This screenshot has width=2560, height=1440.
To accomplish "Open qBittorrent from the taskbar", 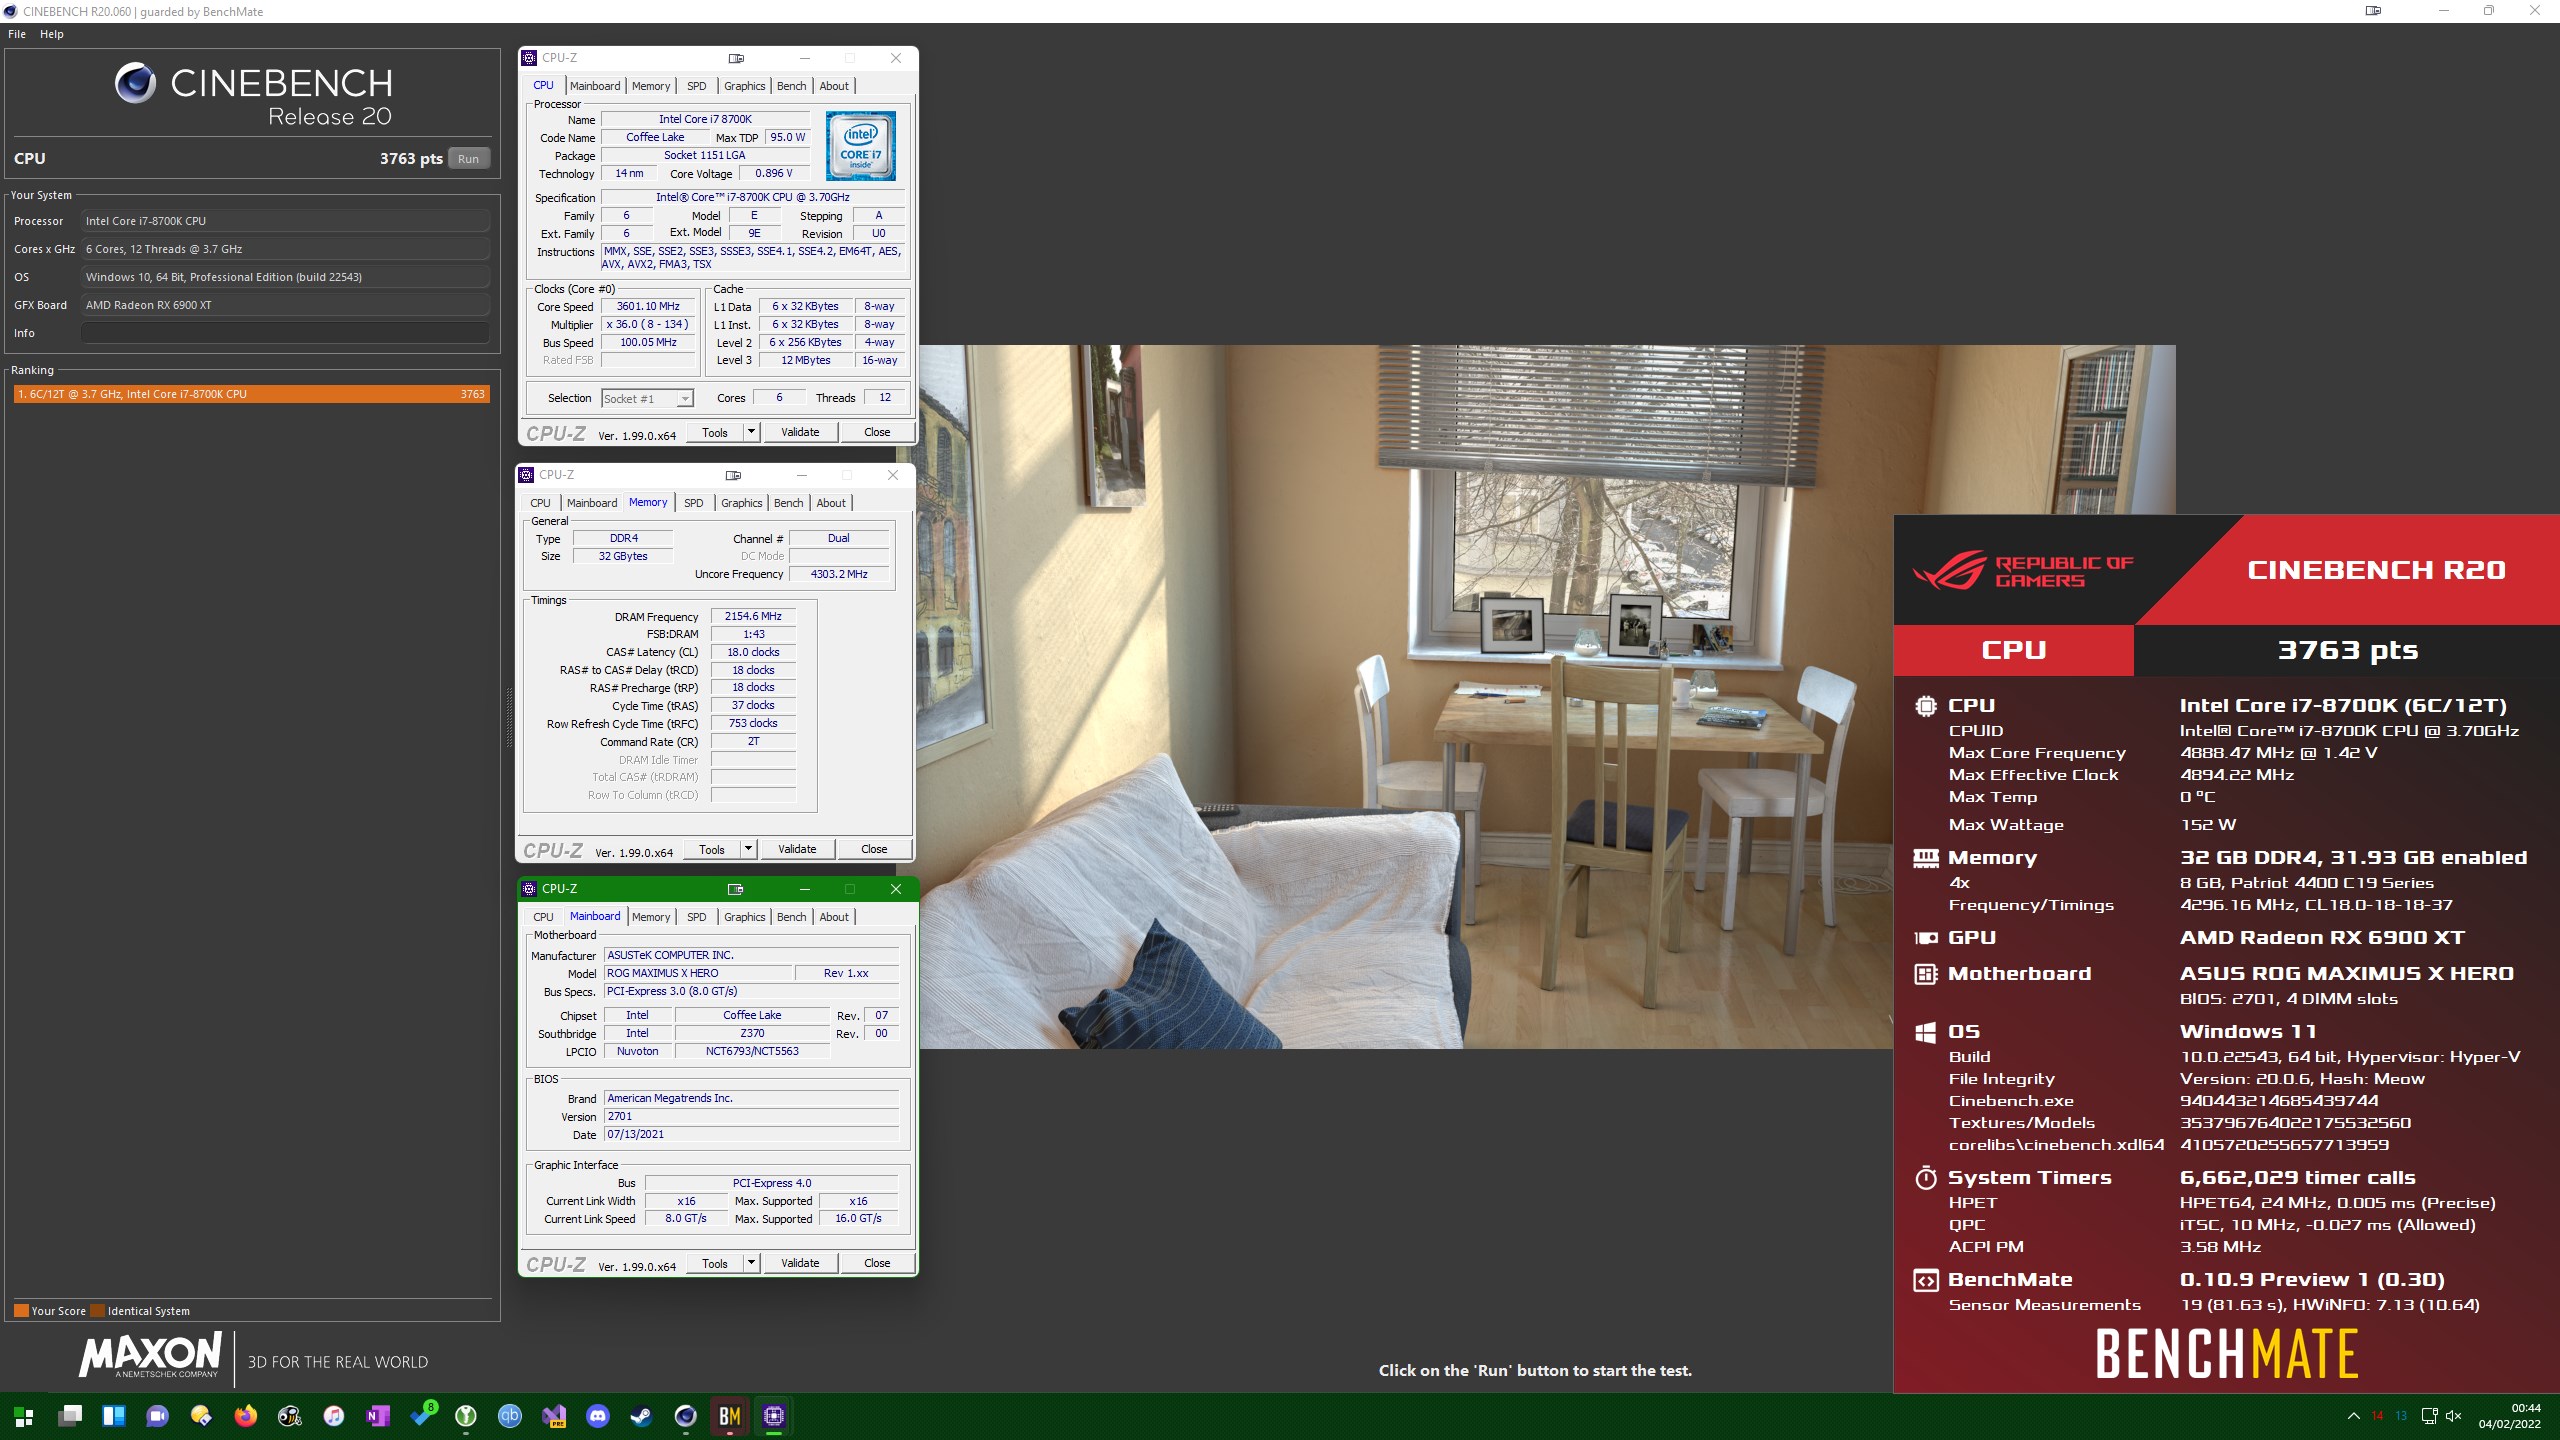I will [x=510, y=1416].
